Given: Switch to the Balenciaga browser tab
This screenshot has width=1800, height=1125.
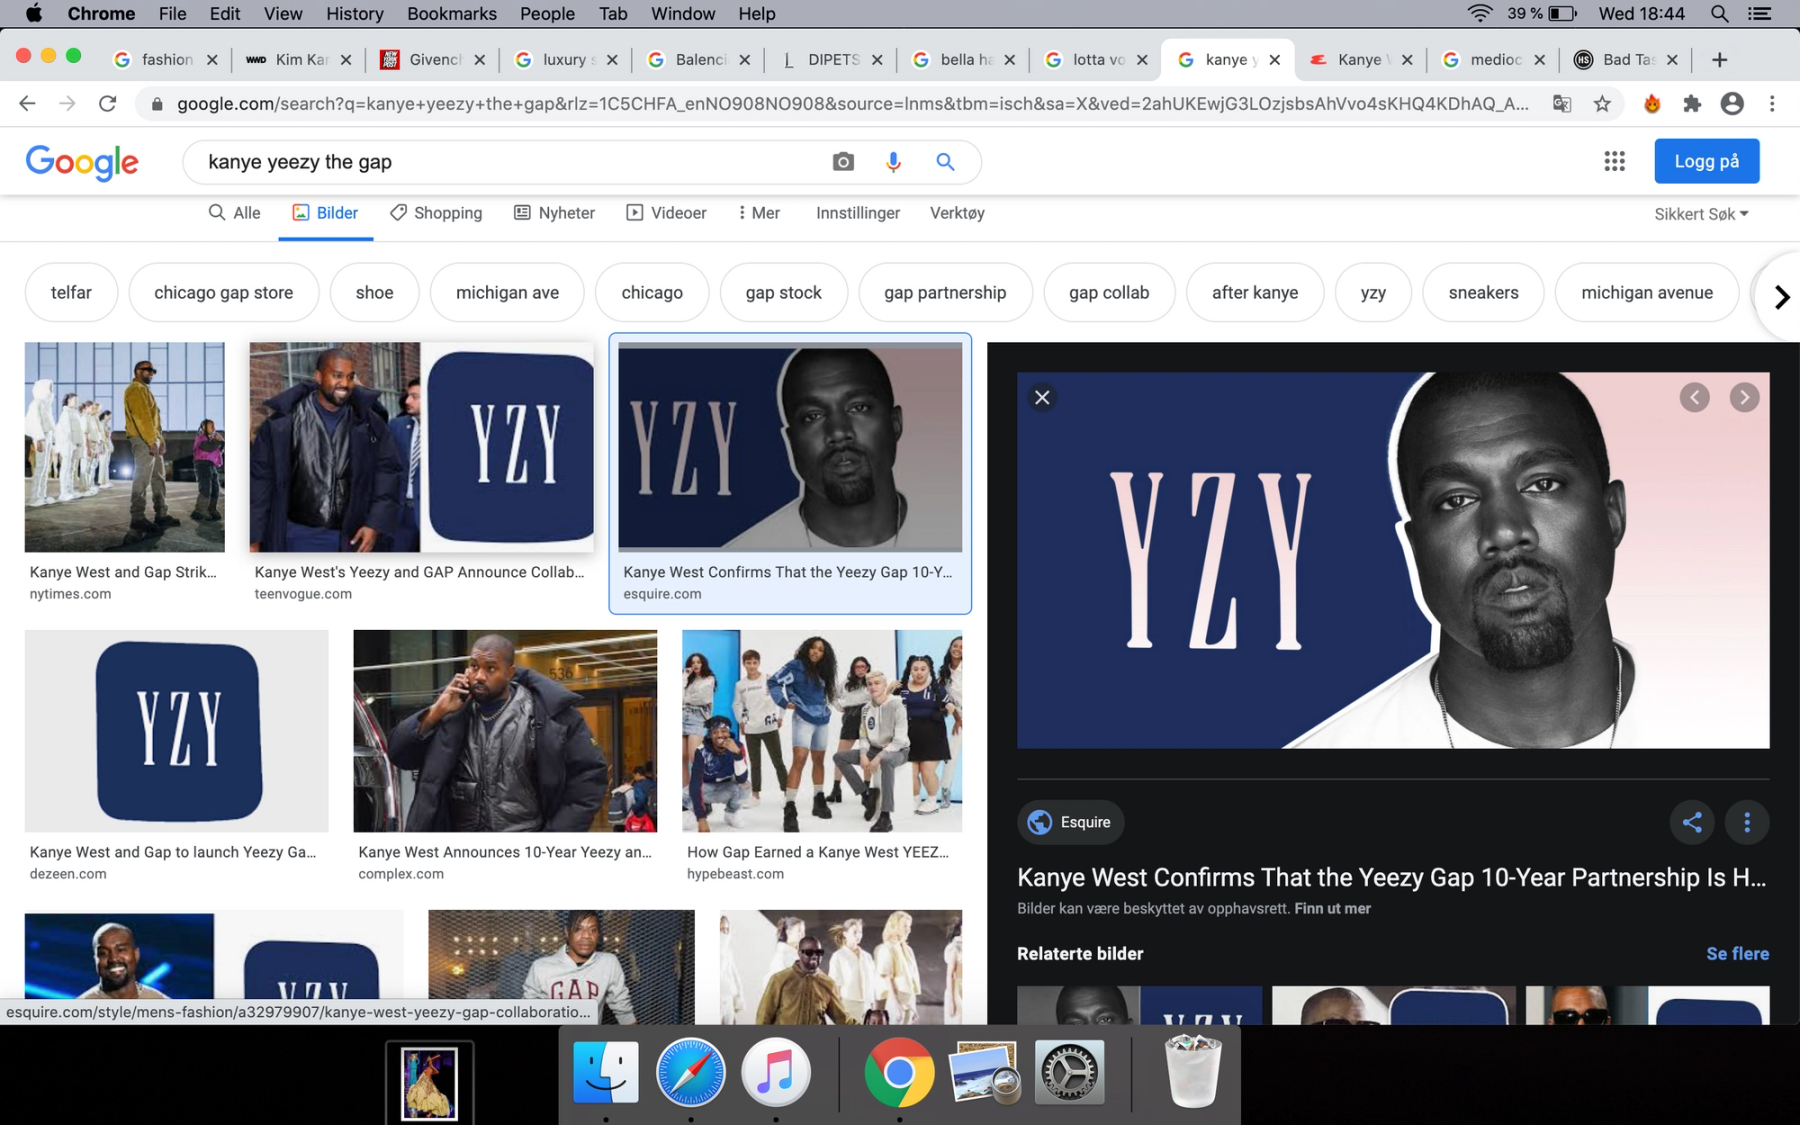Looking at the screenshot, I should [698, 60].
